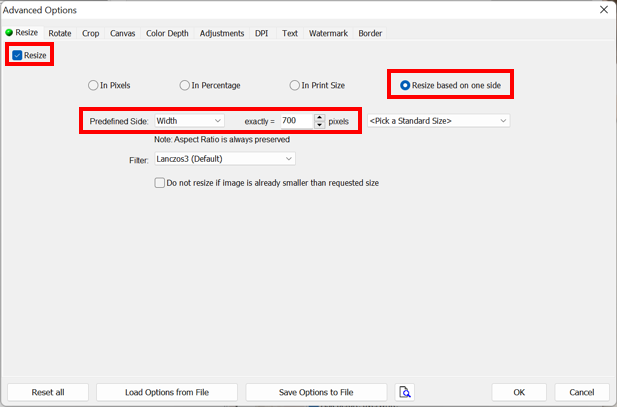Click the Cancel button
The width and height of the screenshot is (617, 407).
click(582, 392)
